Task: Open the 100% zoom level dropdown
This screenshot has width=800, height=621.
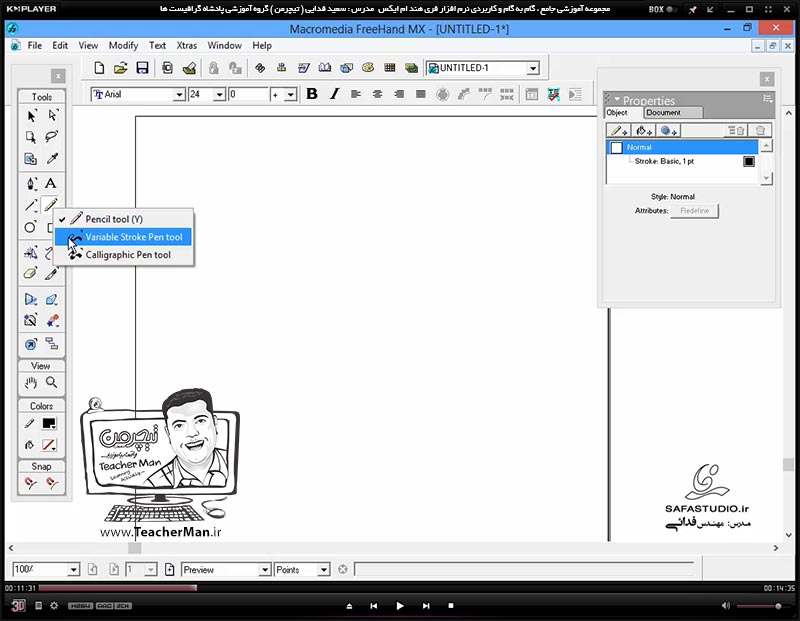Action: pyautogui.click(x=73, y=570)
